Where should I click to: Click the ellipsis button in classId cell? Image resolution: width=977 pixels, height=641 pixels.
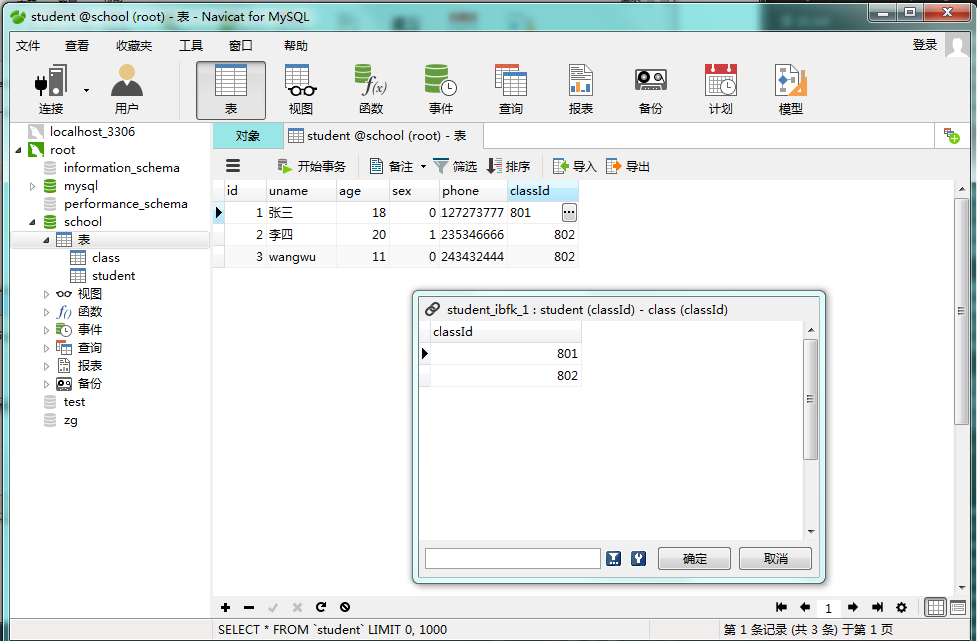[569, 212]
